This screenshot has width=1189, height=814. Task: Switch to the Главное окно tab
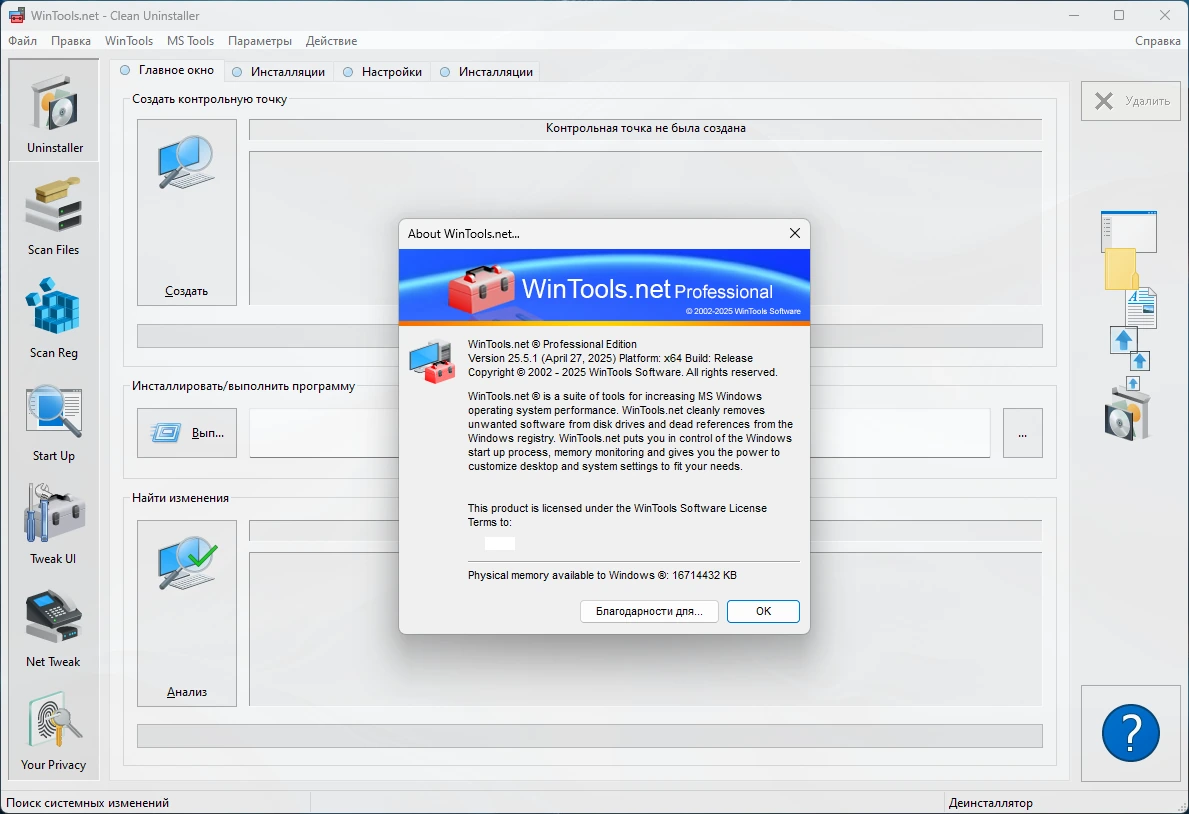168,71
